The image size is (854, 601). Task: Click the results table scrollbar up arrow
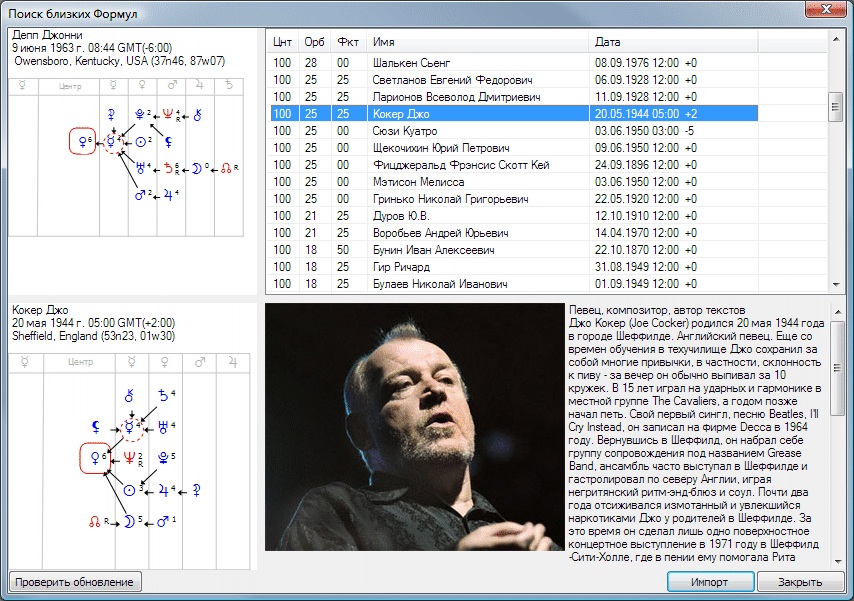coord(835,39)
